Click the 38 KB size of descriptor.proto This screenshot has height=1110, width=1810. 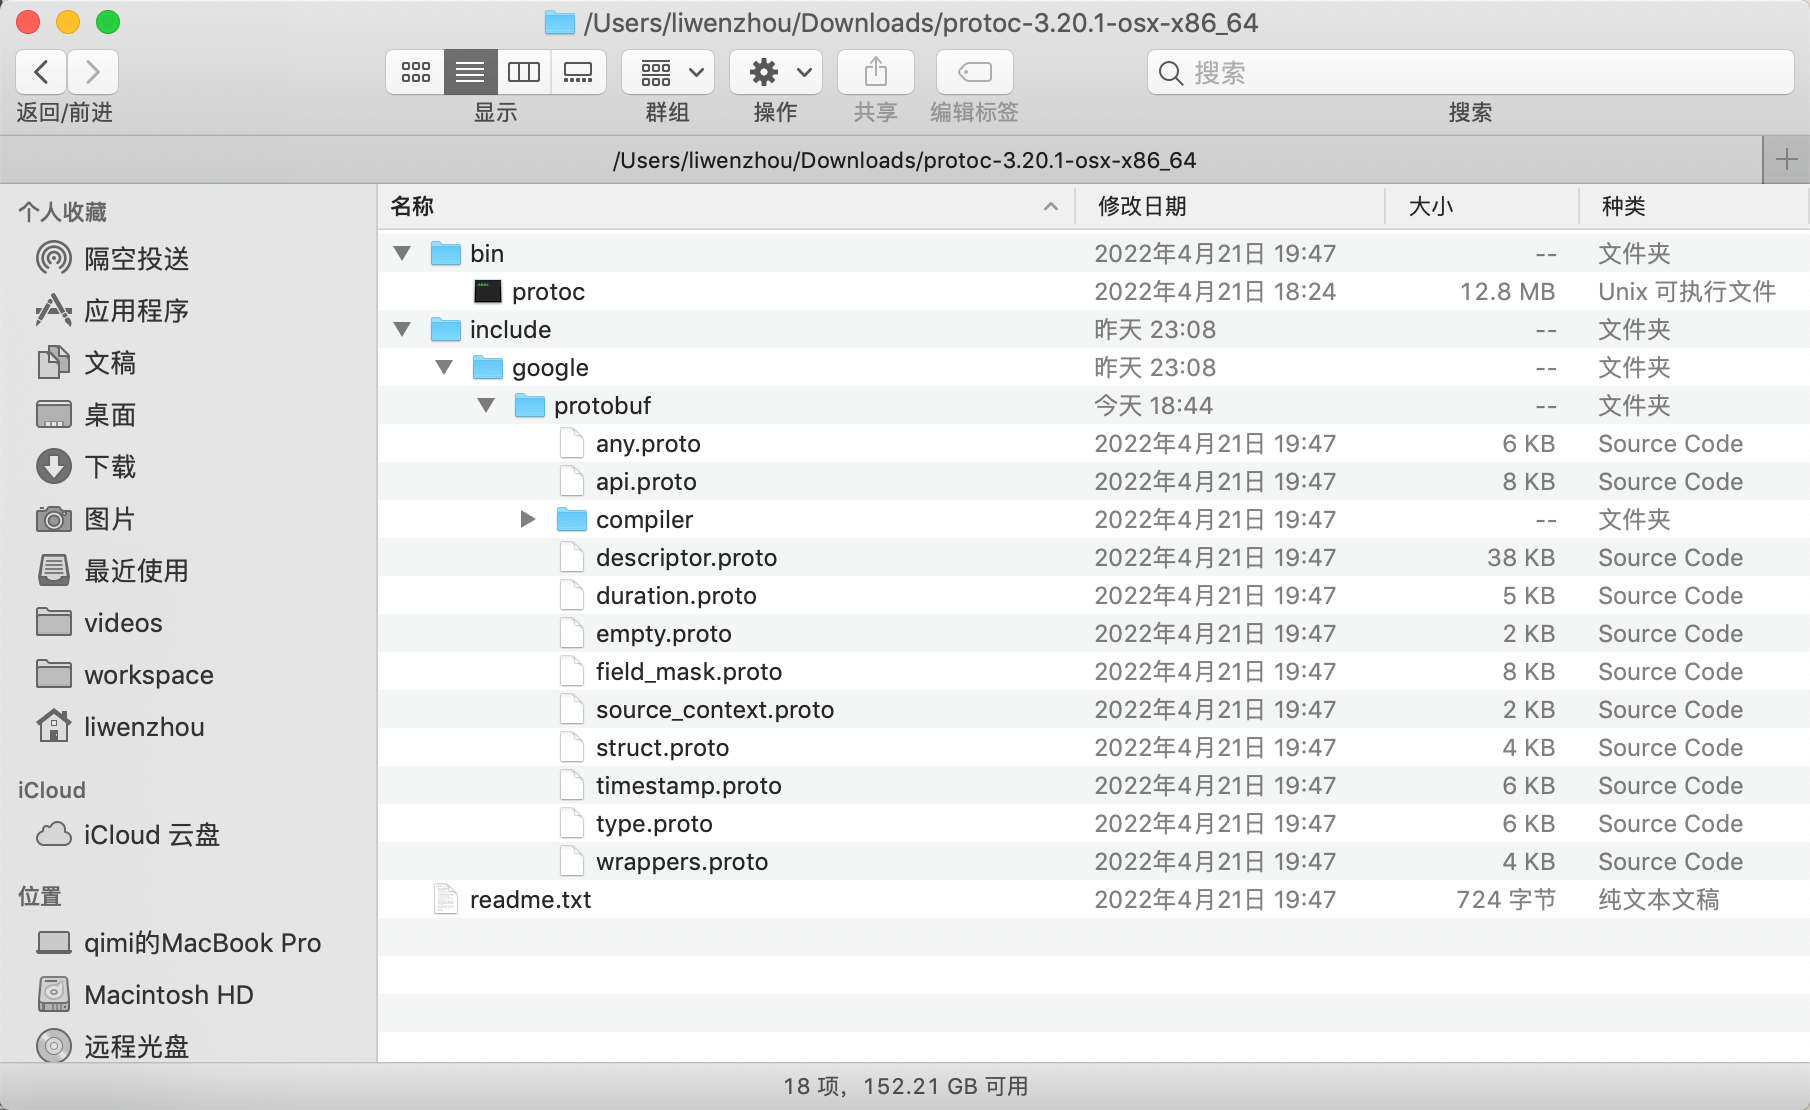pyautogui.click(x=1521, y=557)
